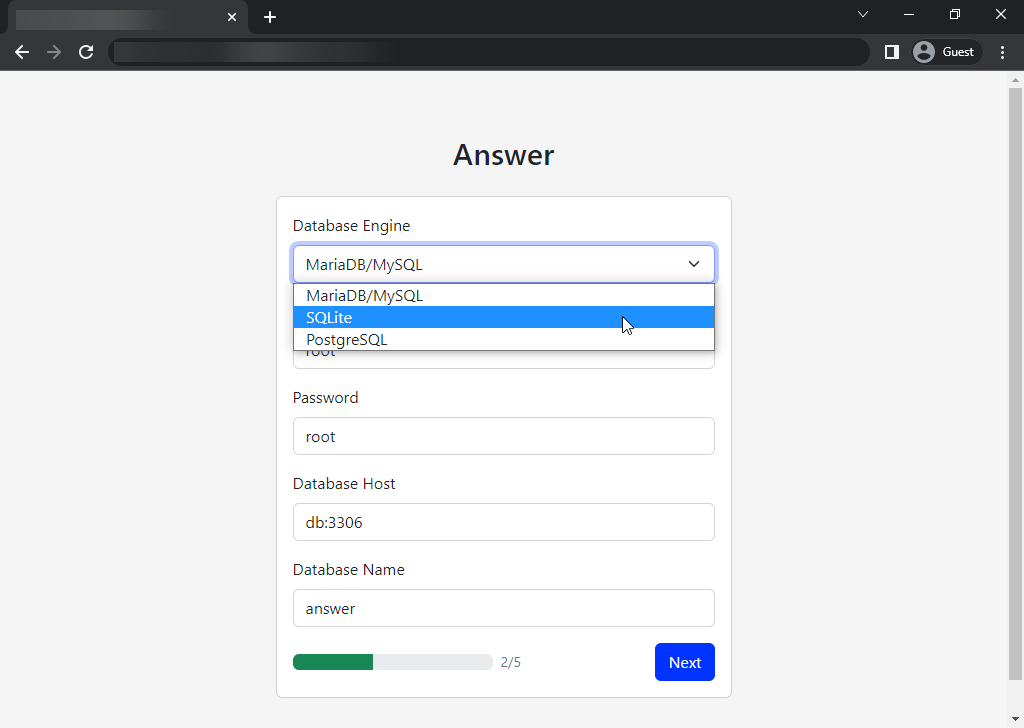The image size is (1024, 728).
Task: Minimize the browser window
Action: click(x=908, y=14)
